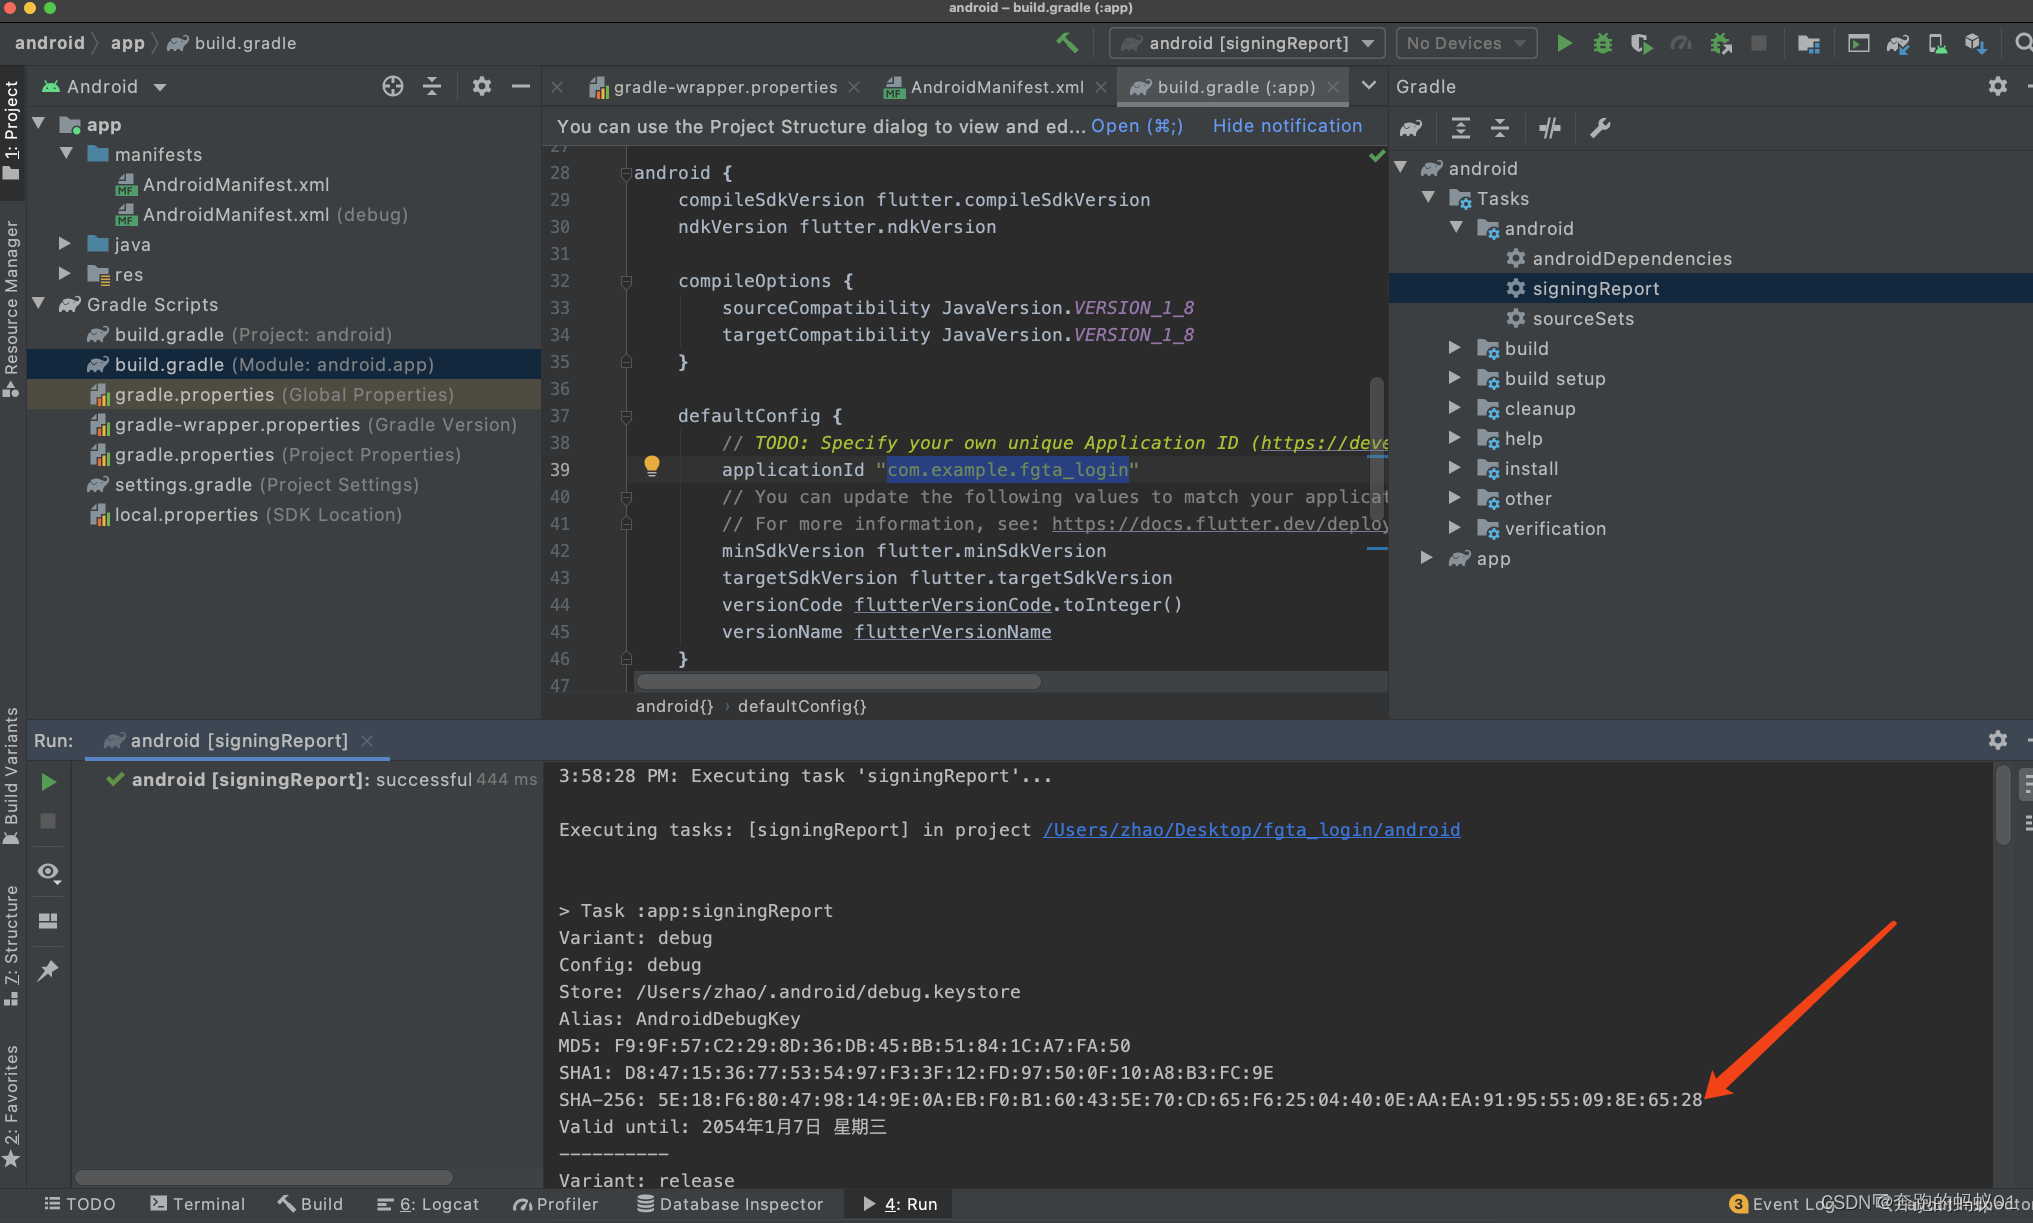Open the Terminal tool window tab
Image resolution: width=2033 pixels, height=1223 pixels.
point(197,1204)
